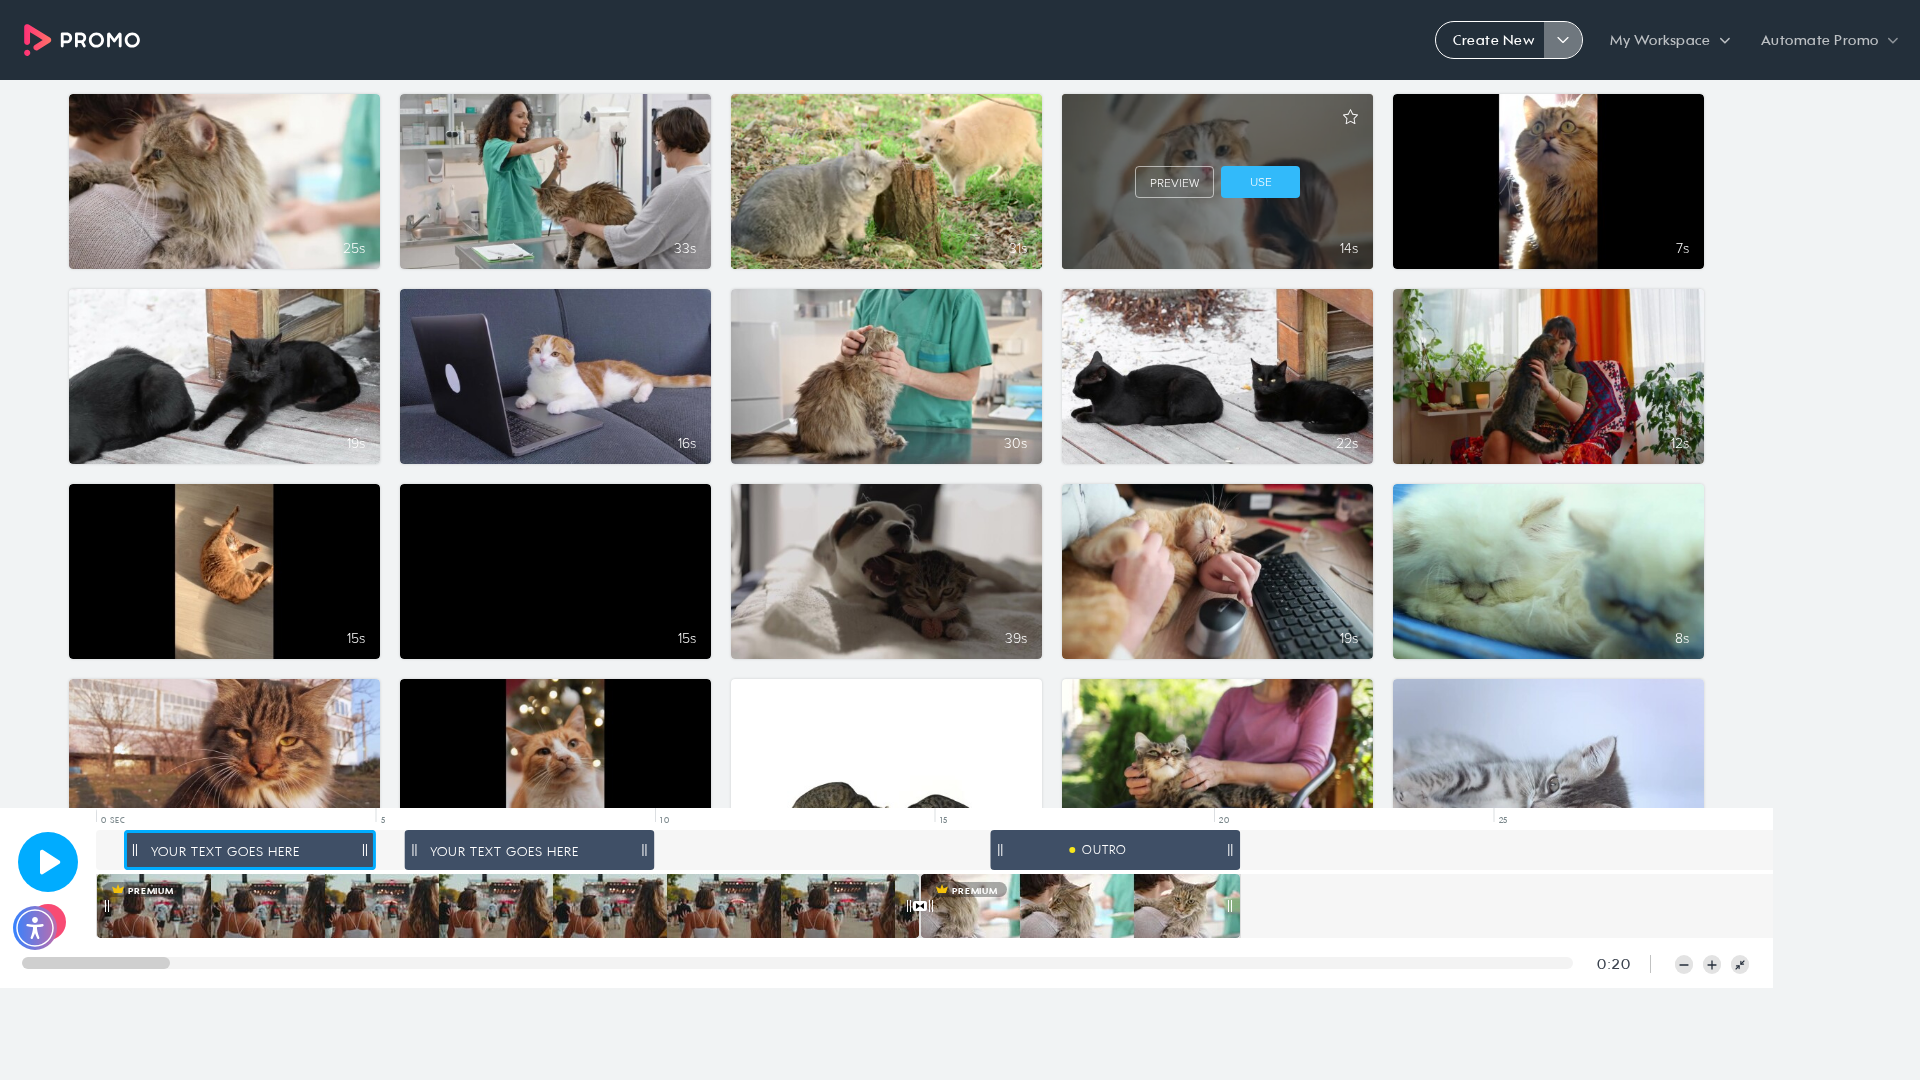Open the My Workspace menu
Screen dimensions: 1920x1080
(1669, 40)
